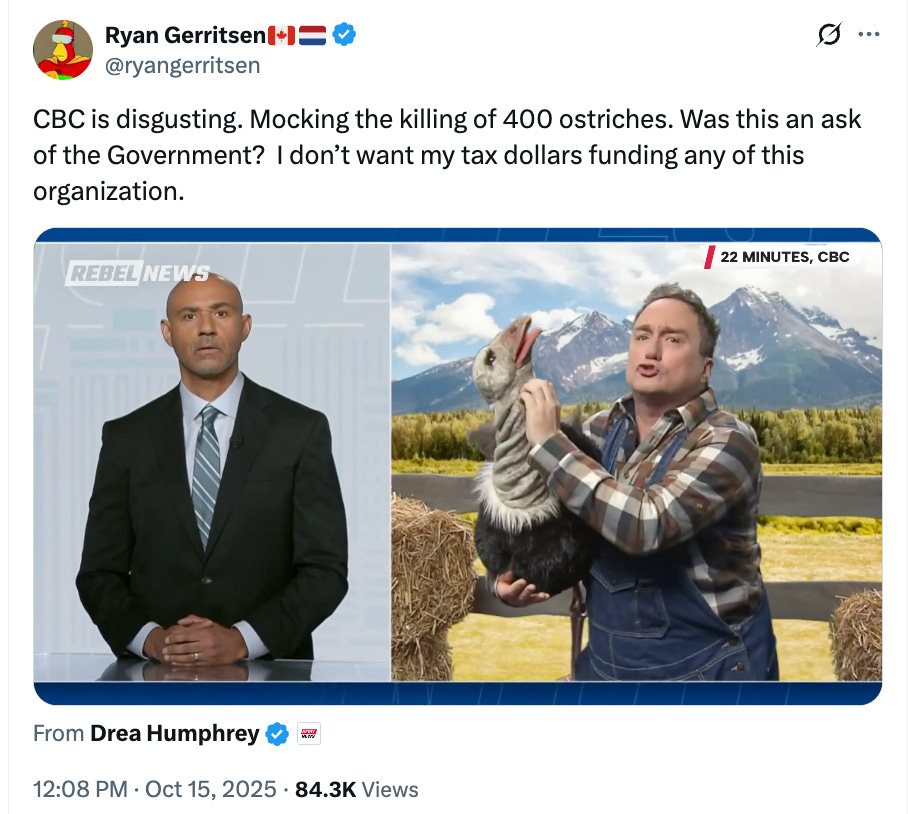
Task: Open the Ryan Gerritsen display name link
Action: 185,35
